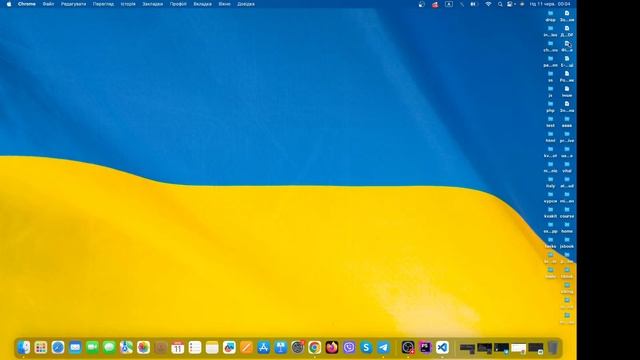Open Telegram from the dock
Image resolution: width=640 pixels, height=360 pixels.
pyautogui.click(x=383, y=347)
